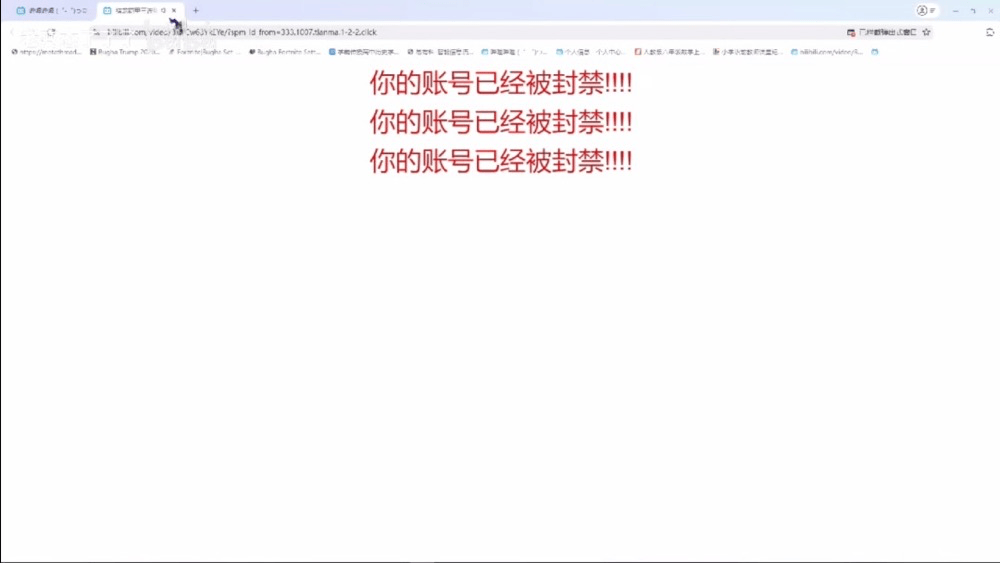Open the "Rugha Fortnite Sett..." bookmark
This screenshot has height=563, width=1000.
(x=284, y=52)
